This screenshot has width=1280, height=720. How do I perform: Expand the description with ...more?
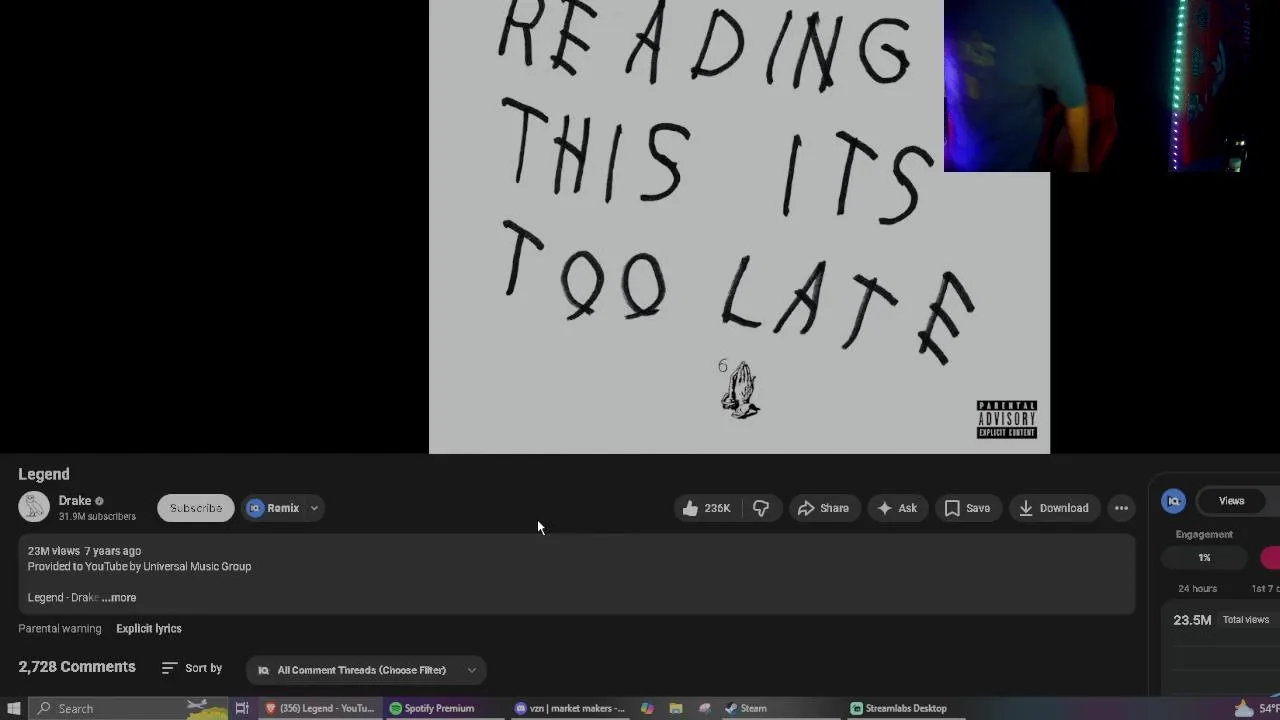coord(119,597)
